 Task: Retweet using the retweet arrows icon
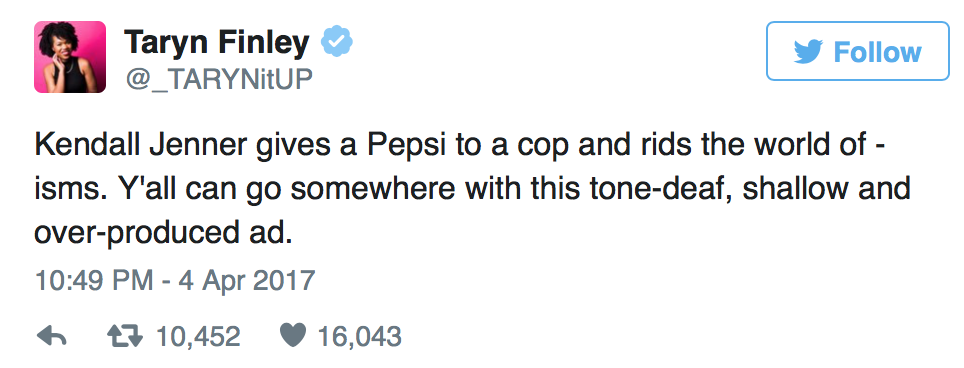[125, 336]
